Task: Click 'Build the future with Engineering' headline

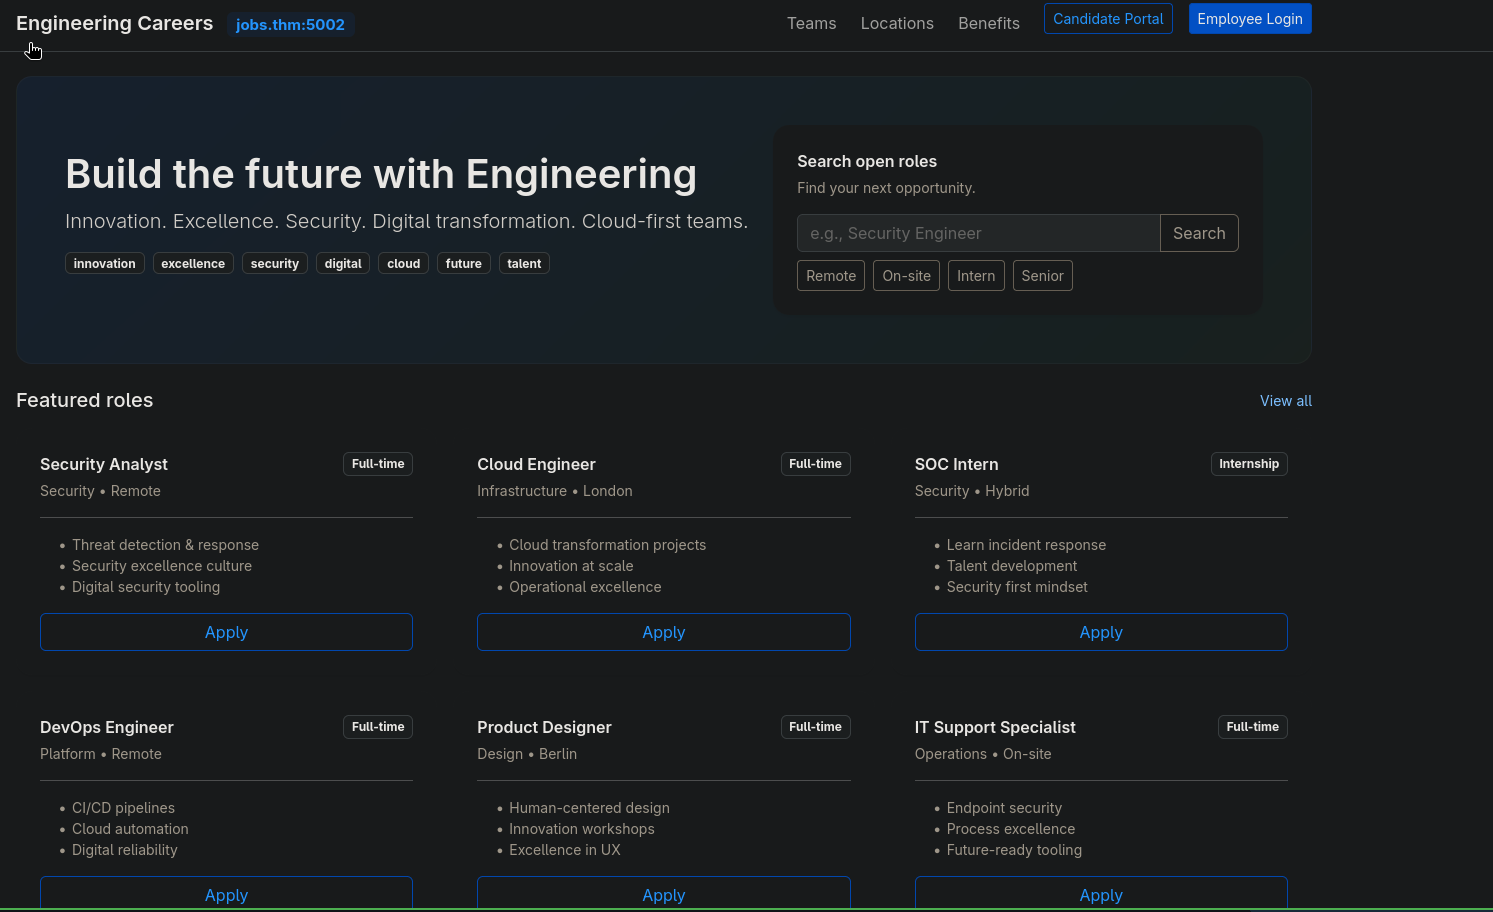Action: click(381, 174)
